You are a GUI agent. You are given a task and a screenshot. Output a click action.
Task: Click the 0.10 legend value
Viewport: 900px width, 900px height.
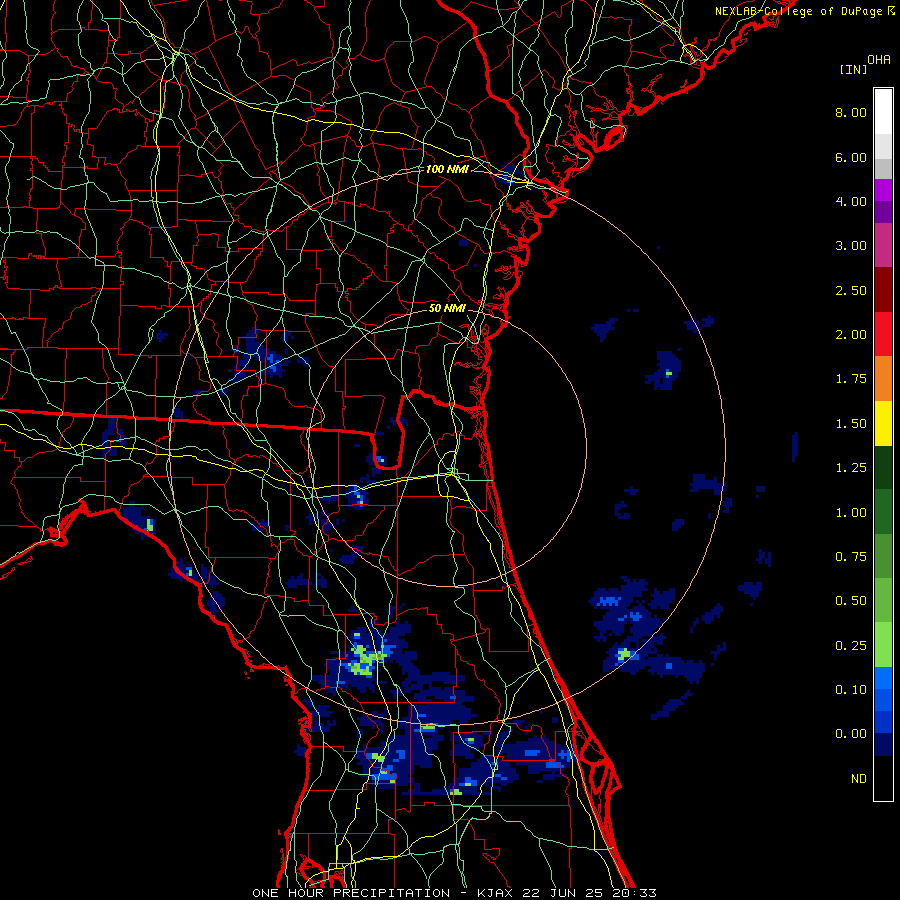pos(851,690)
